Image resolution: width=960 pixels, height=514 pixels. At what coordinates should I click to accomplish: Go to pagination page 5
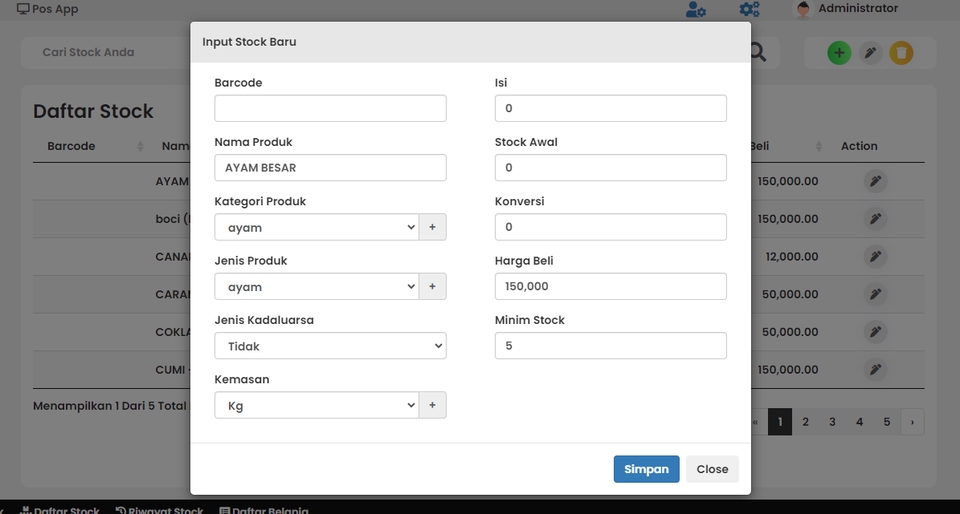887,422
